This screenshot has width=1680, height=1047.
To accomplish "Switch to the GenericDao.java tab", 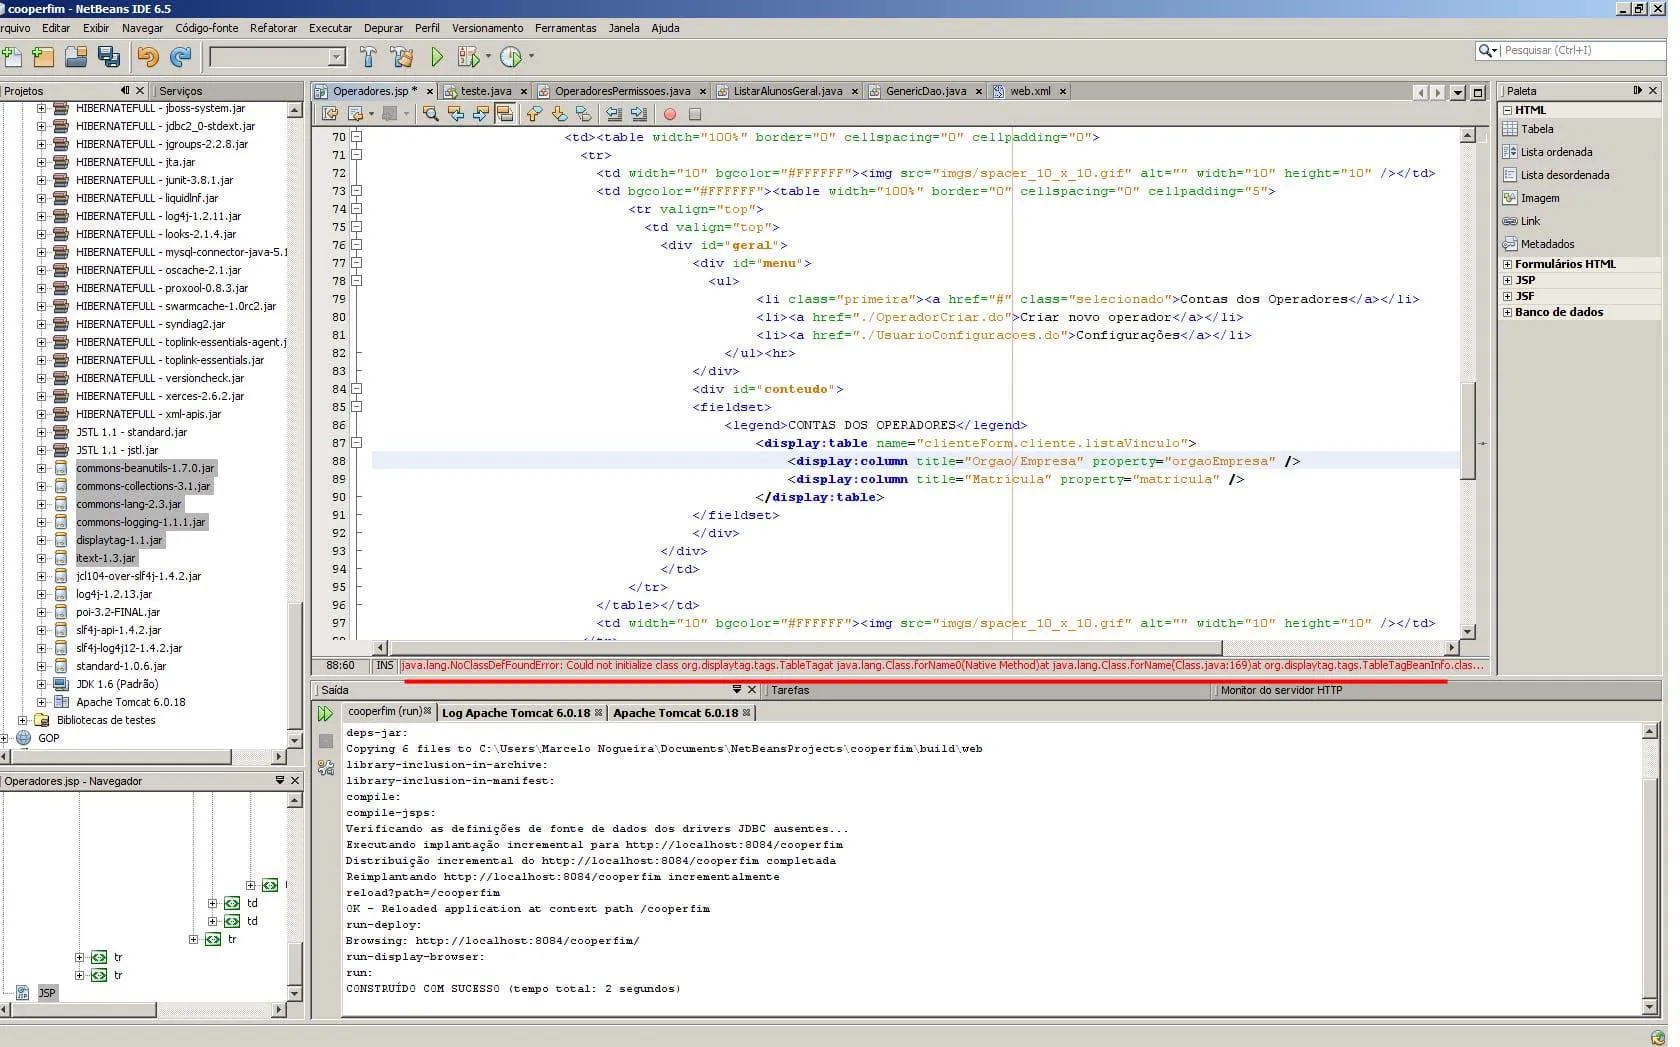I will pos(925,91).
